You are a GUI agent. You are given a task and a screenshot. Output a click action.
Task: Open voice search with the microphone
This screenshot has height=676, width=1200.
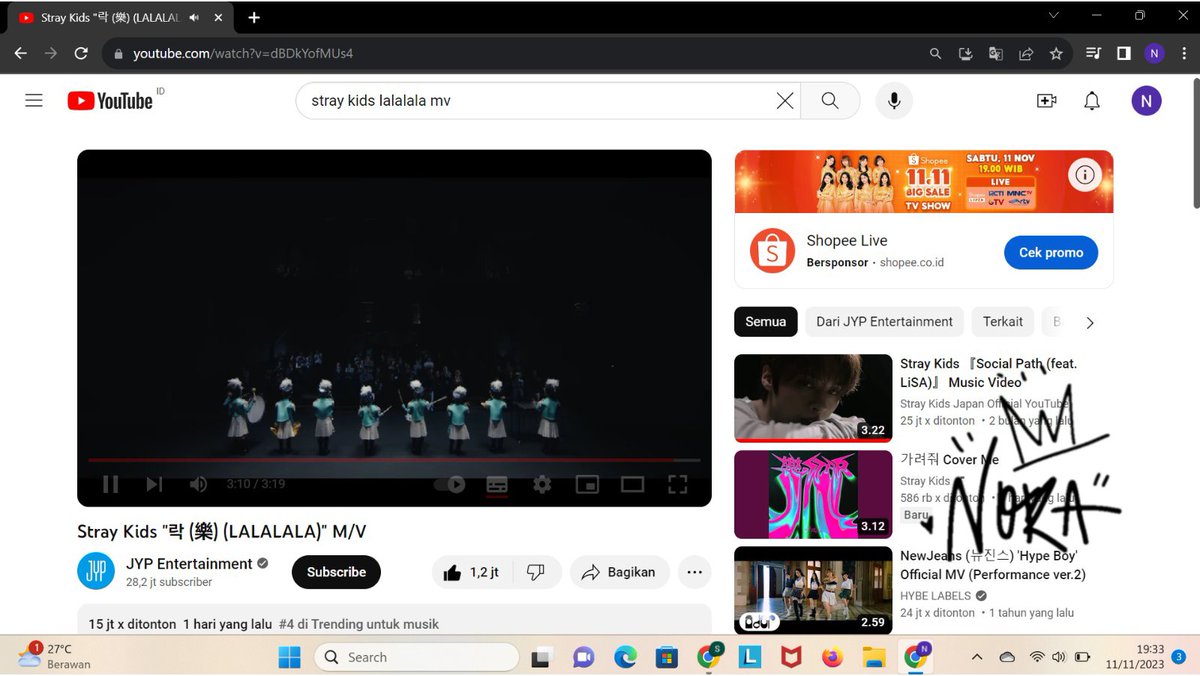893,100
